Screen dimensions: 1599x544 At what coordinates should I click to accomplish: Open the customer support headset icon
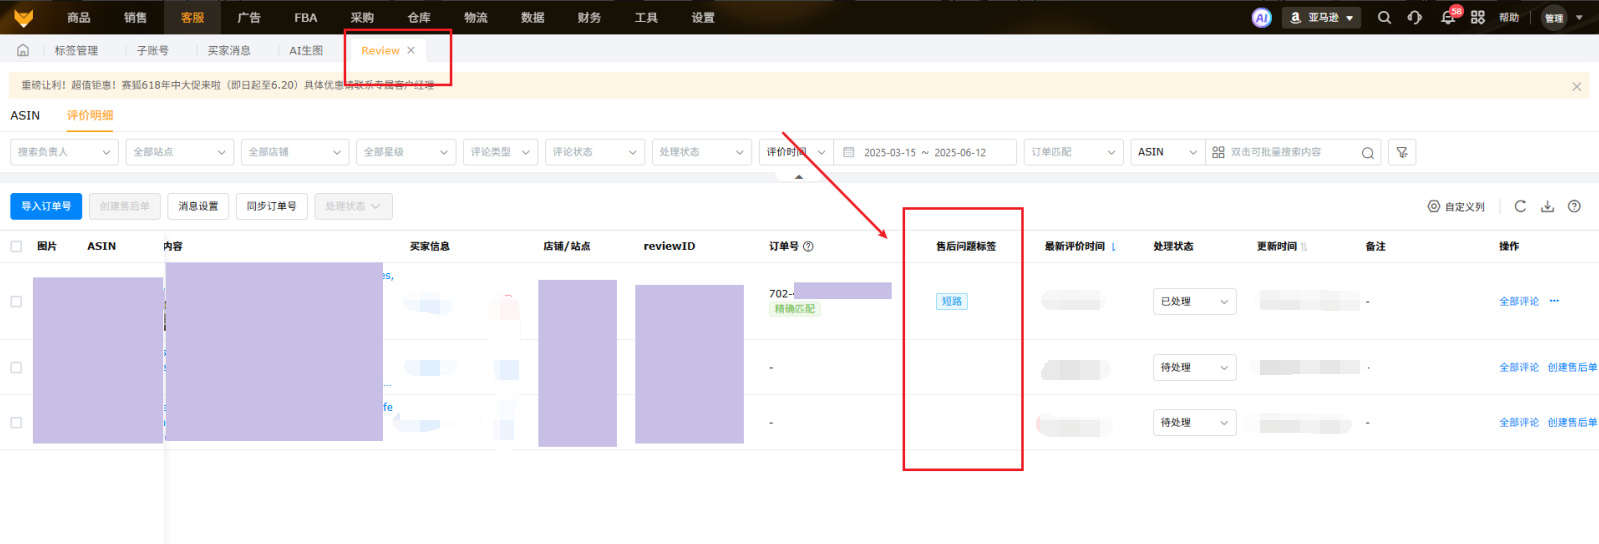[1414, 17]
